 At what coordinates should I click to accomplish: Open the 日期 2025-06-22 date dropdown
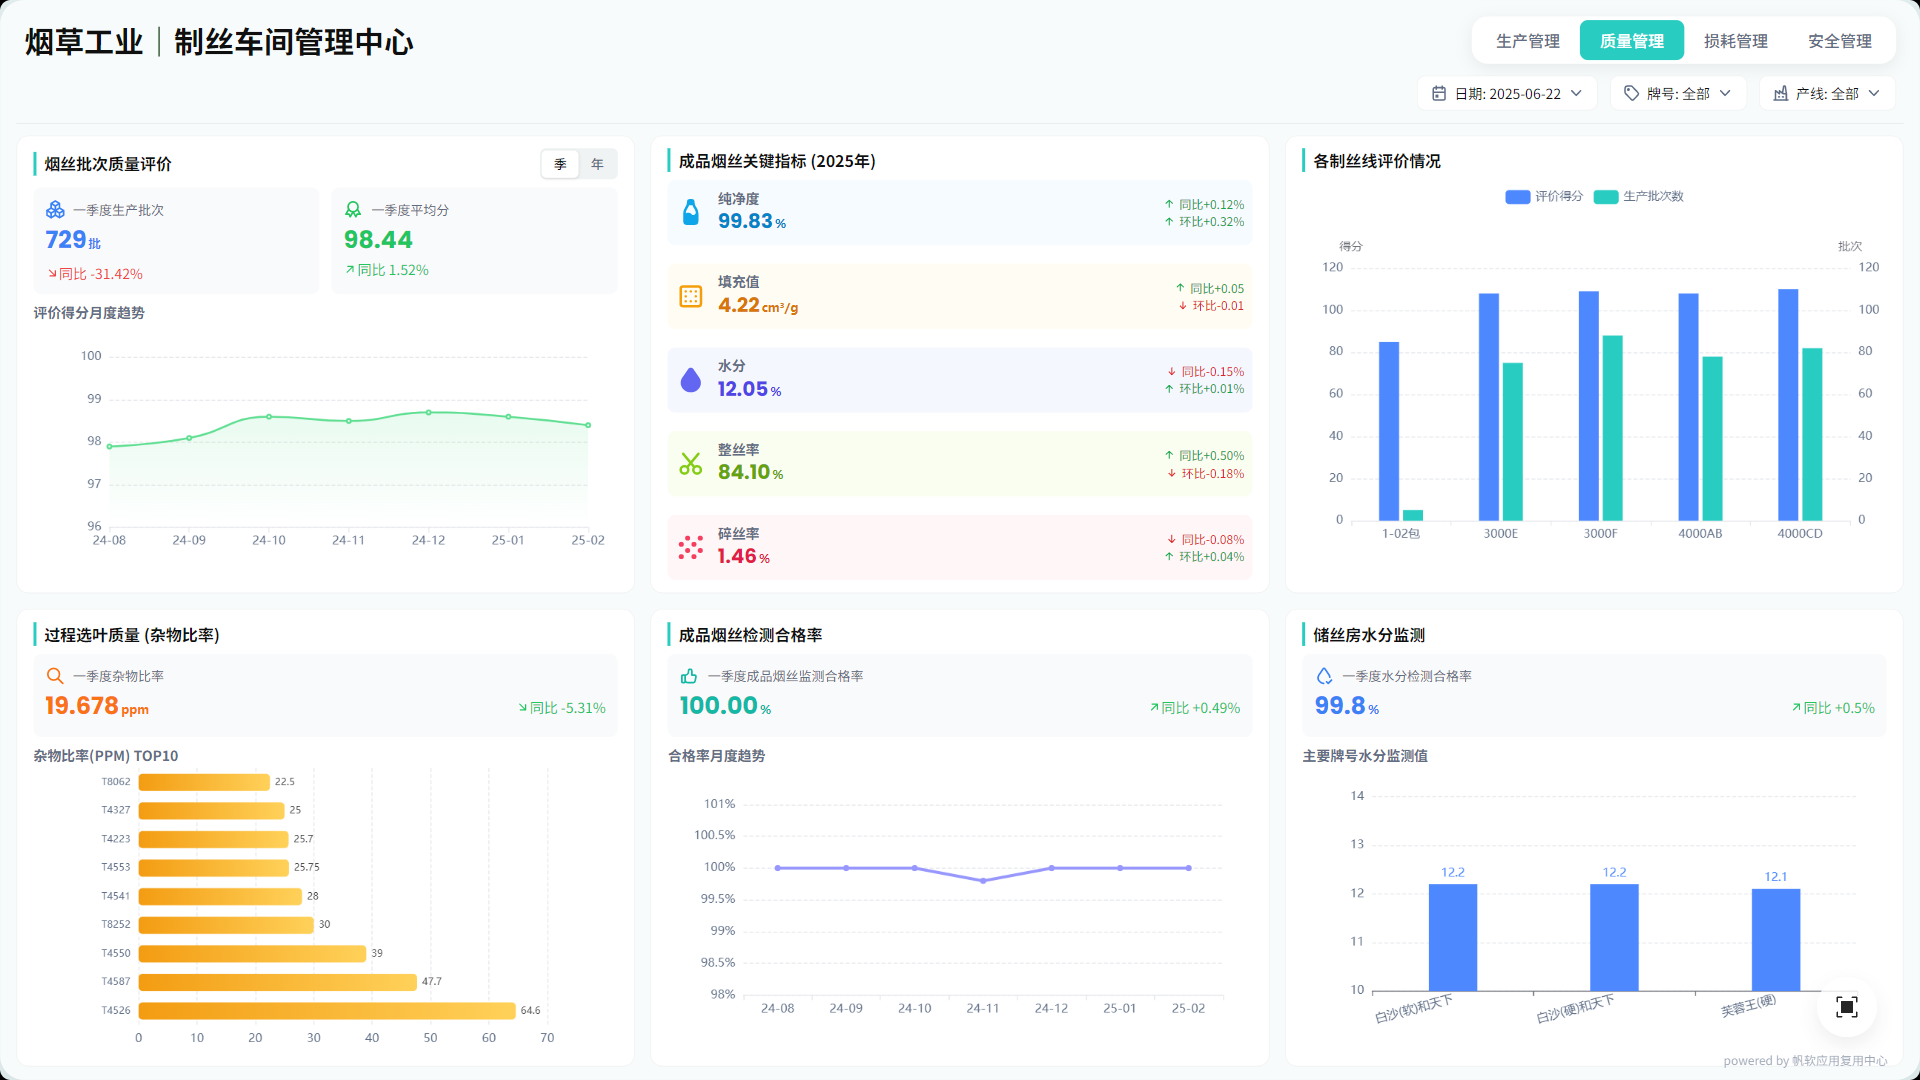[x=1507, y=93]
